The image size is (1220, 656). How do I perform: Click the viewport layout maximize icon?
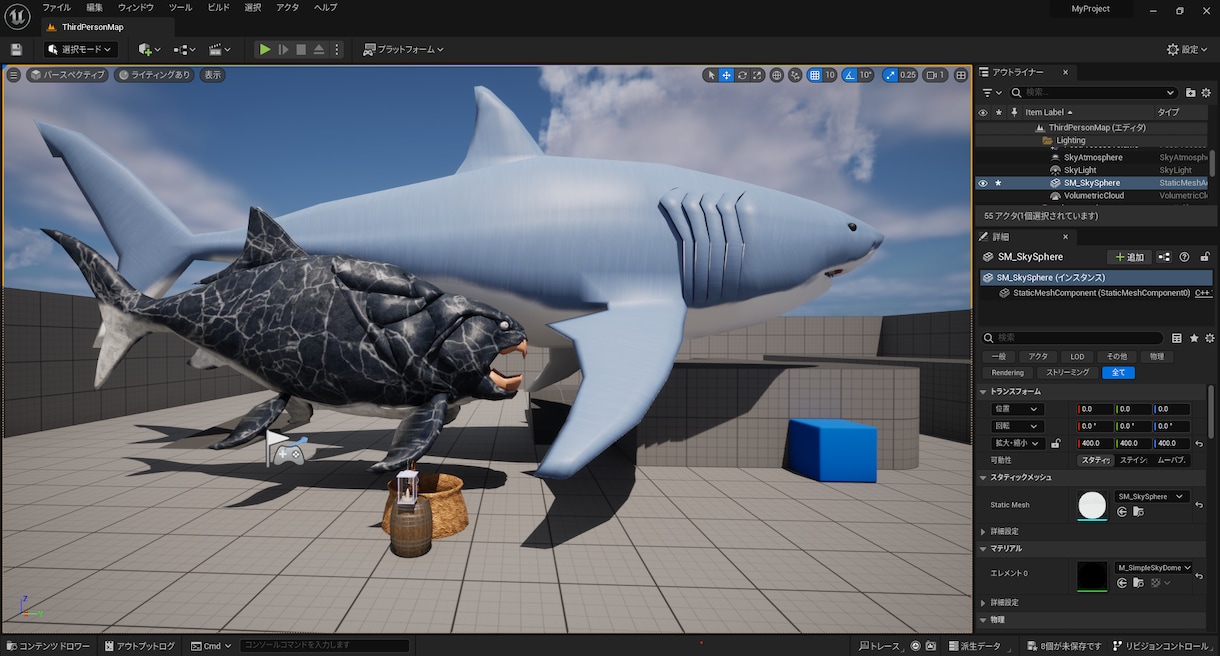(961, 75)
